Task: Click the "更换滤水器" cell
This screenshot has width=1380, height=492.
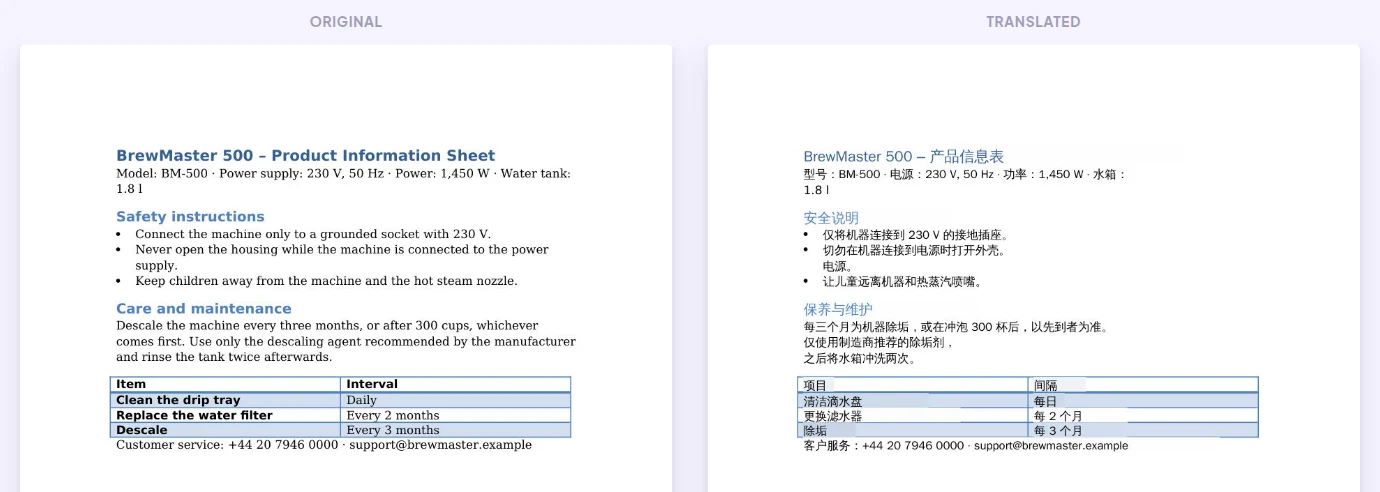Action: tap(913, 416)
